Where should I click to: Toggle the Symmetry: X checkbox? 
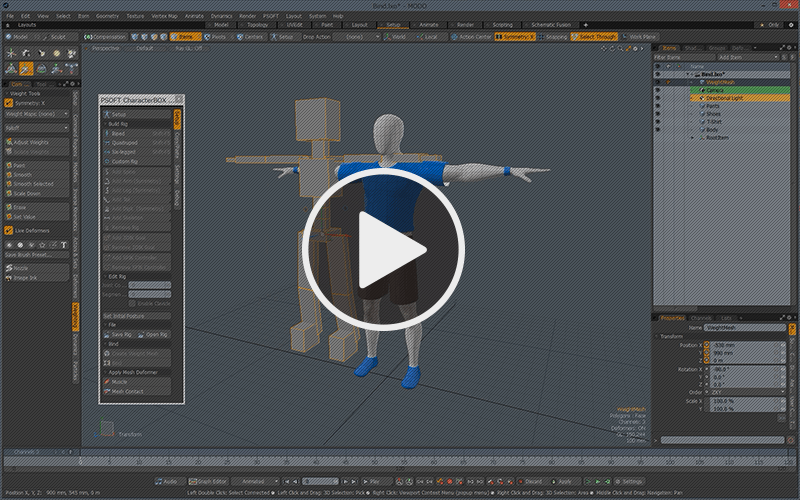(x=9, y=102)
